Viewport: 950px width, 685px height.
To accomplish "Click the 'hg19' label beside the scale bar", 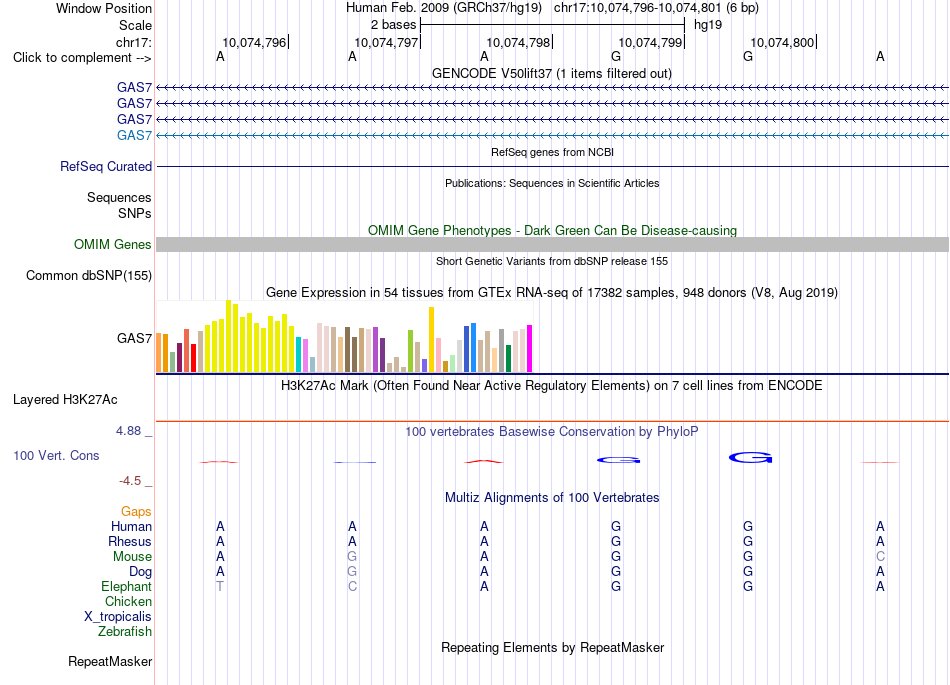I will 708,25.
